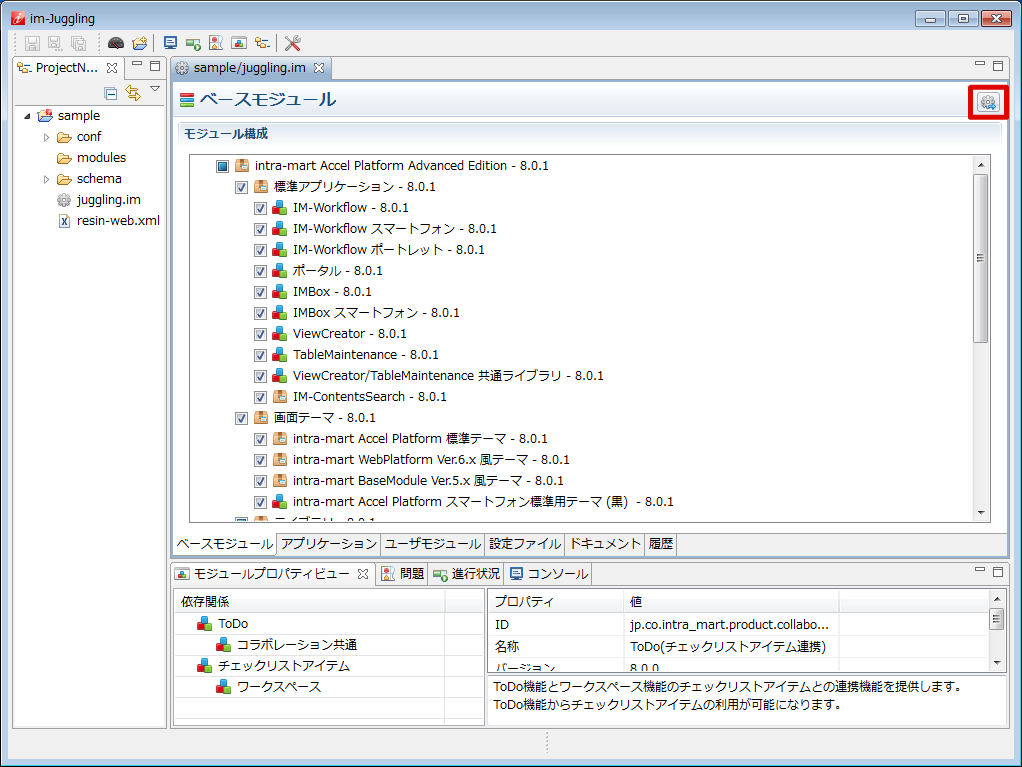Image resolution: width=1022 pixels, height=767 pixels.
Task: Close the sample/juggling.im editor tab
Action: (x=319, y=68)
